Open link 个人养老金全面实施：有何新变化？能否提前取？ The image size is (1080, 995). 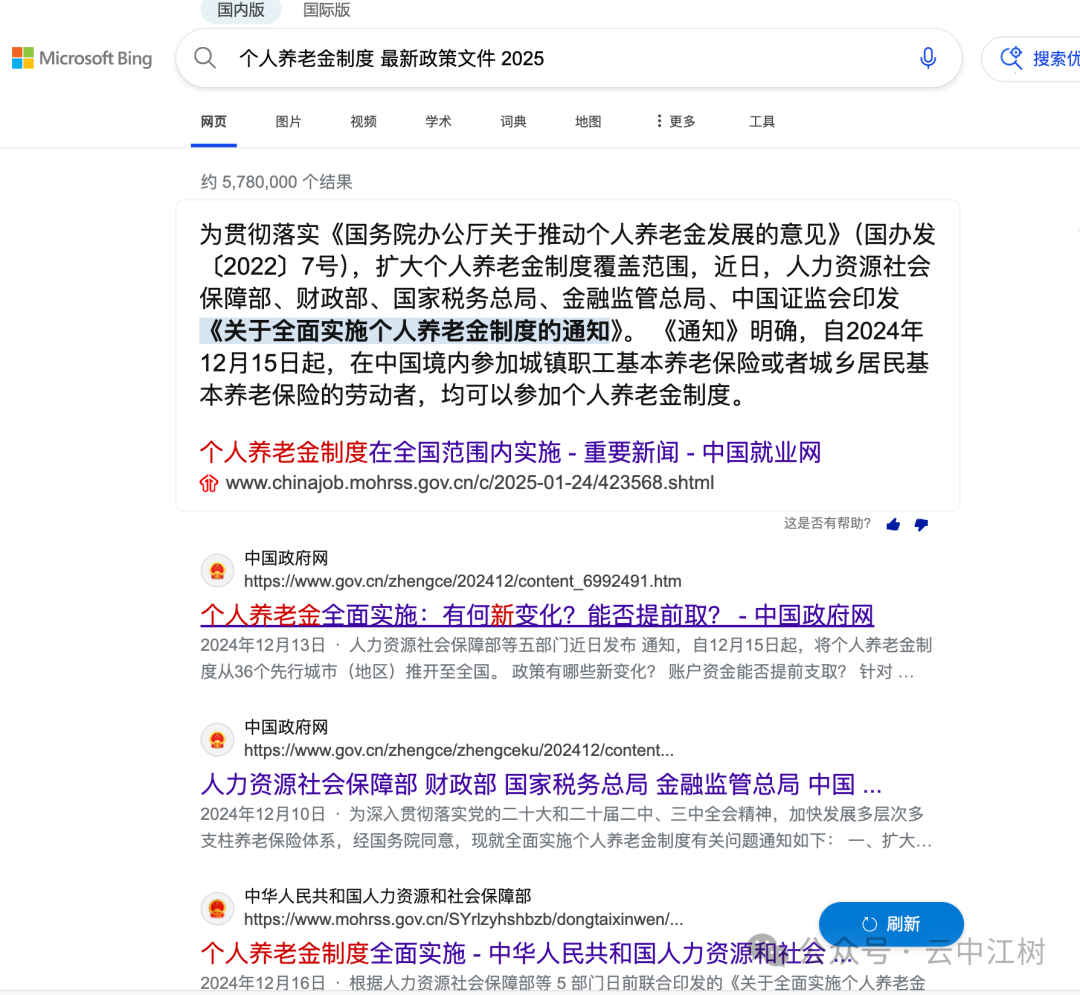pos(537,615)
